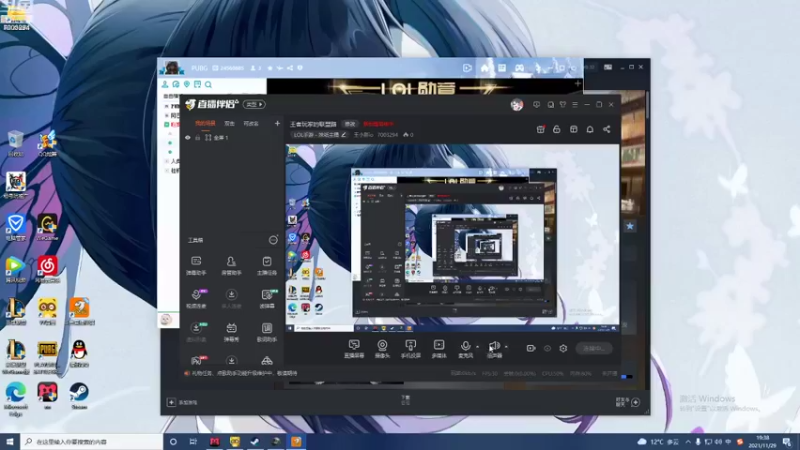Image resolution: width=800 pixels, height=450 pixels.
Task: Add multimedia source below preview
Action: (439, 349)
